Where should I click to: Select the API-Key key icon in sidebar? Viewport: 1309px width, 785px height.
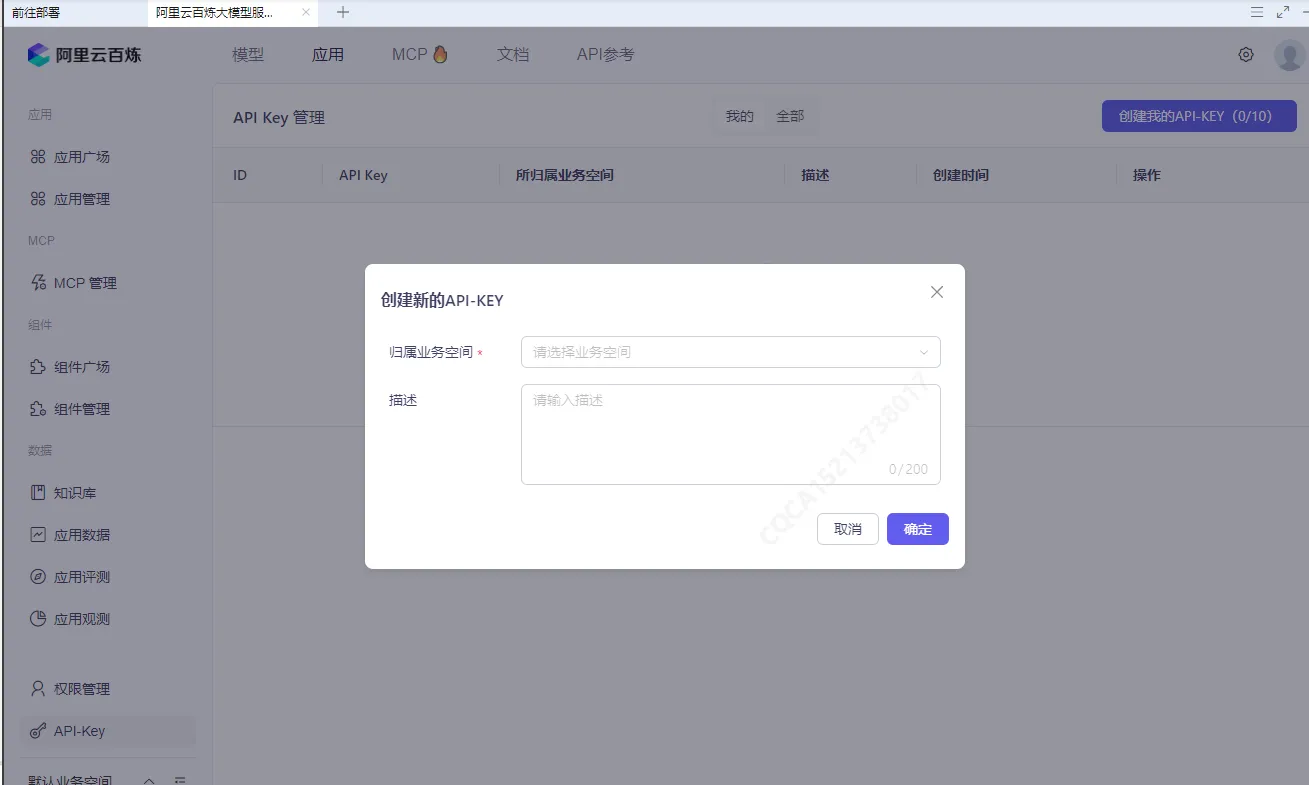tap(38, 731)
